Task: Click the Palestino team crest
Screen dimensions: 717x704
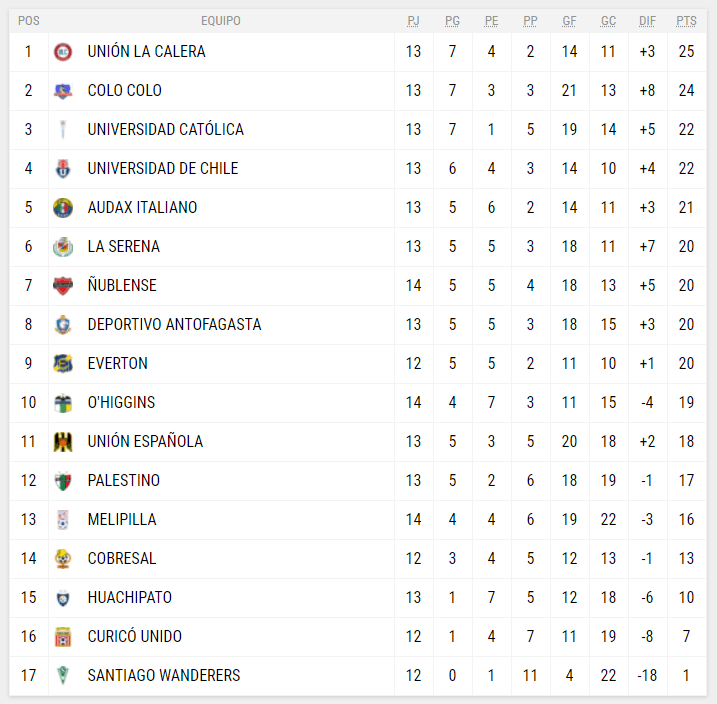Action: [x=63, y=480]
